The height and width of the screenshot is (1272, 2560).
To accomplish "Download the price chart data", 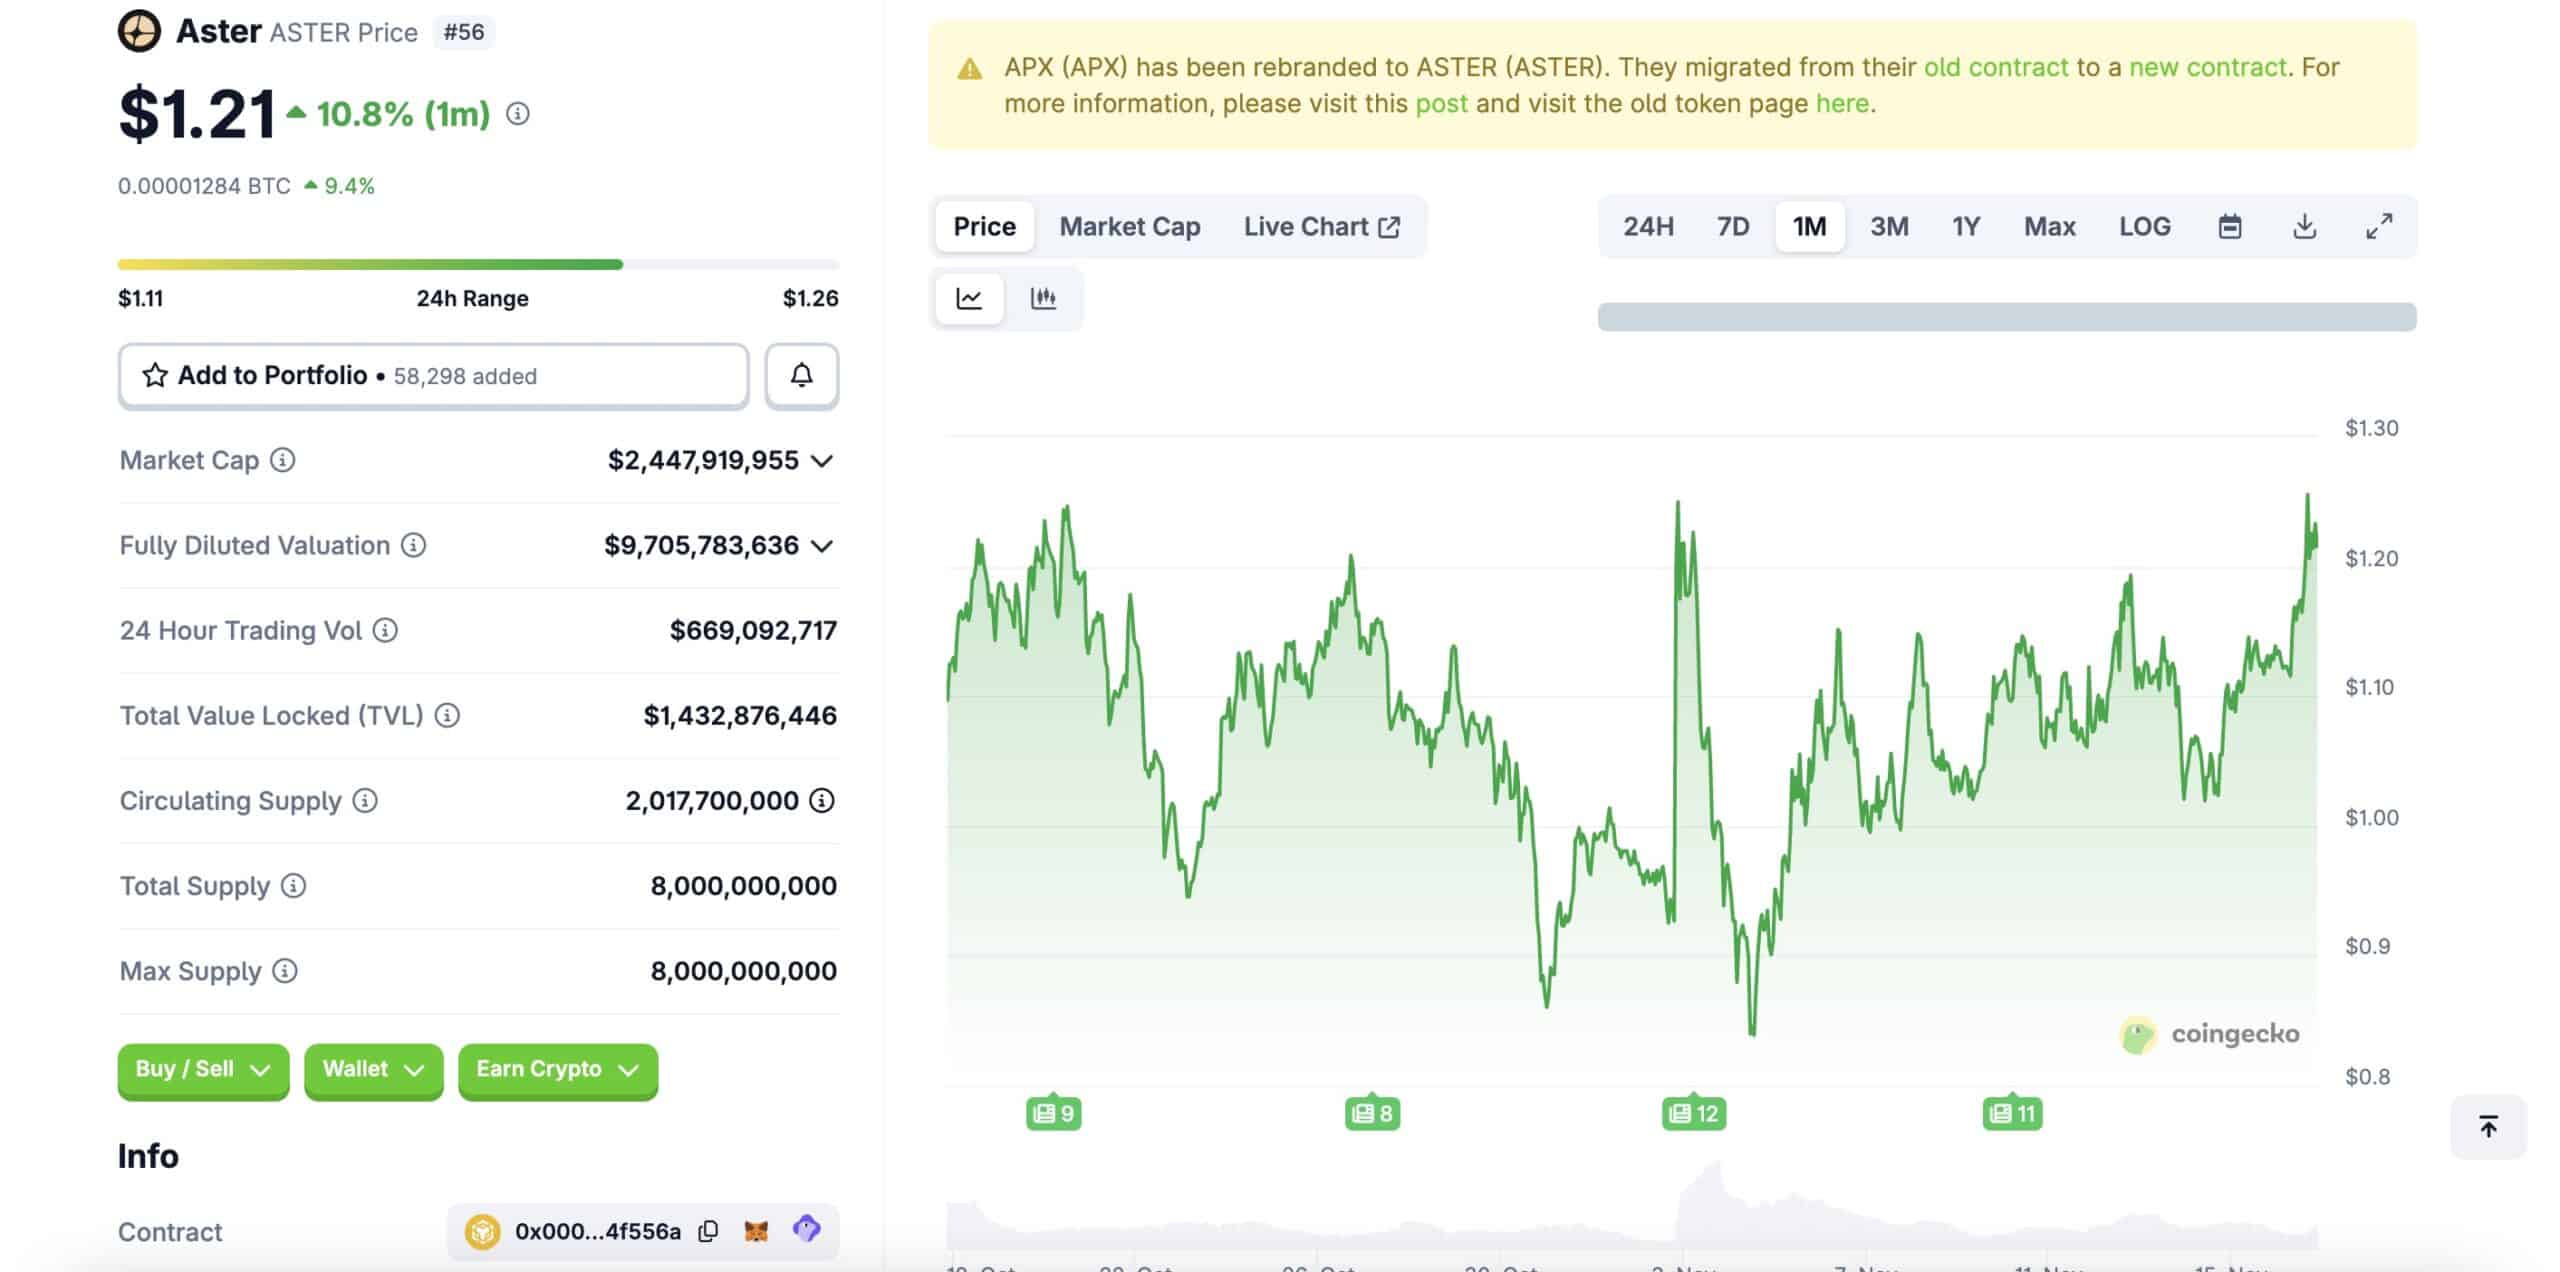I will point(2305,226).
